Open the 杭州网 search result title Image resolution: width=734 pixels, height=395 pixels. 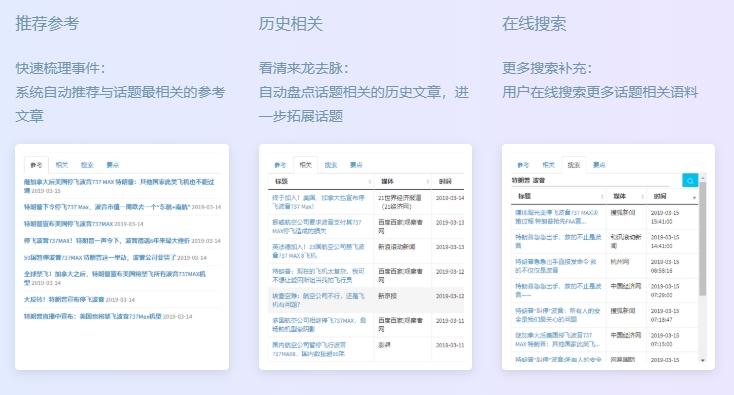[556, 266]
